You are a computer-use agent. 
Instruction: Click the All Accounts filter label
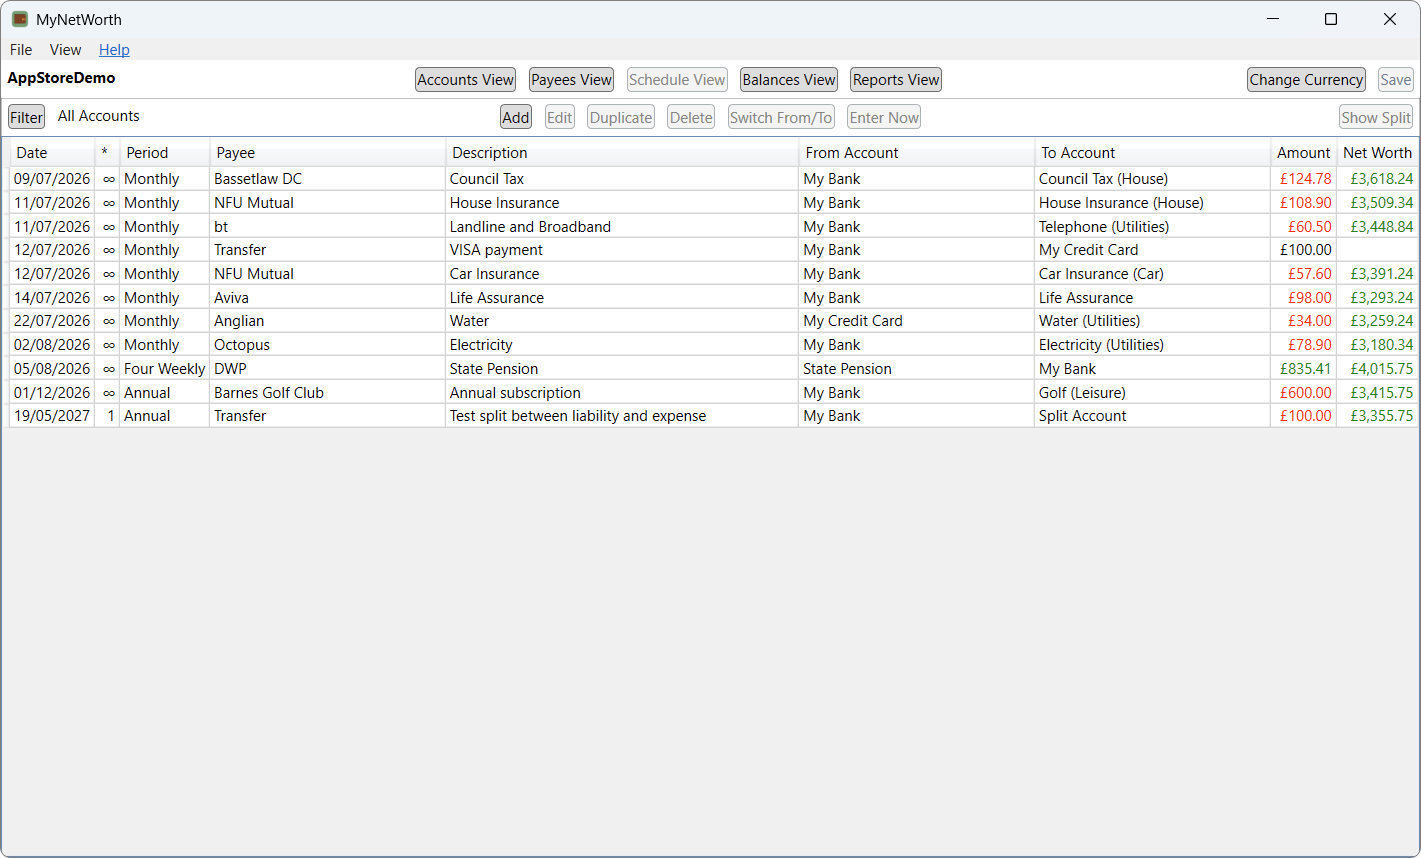click(99, 116)
